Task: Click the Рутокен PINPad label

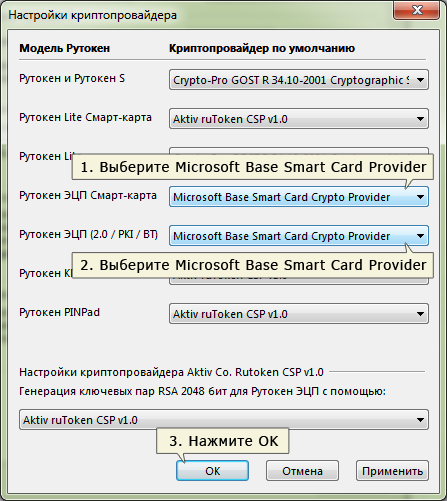Action: pos(59,312)
